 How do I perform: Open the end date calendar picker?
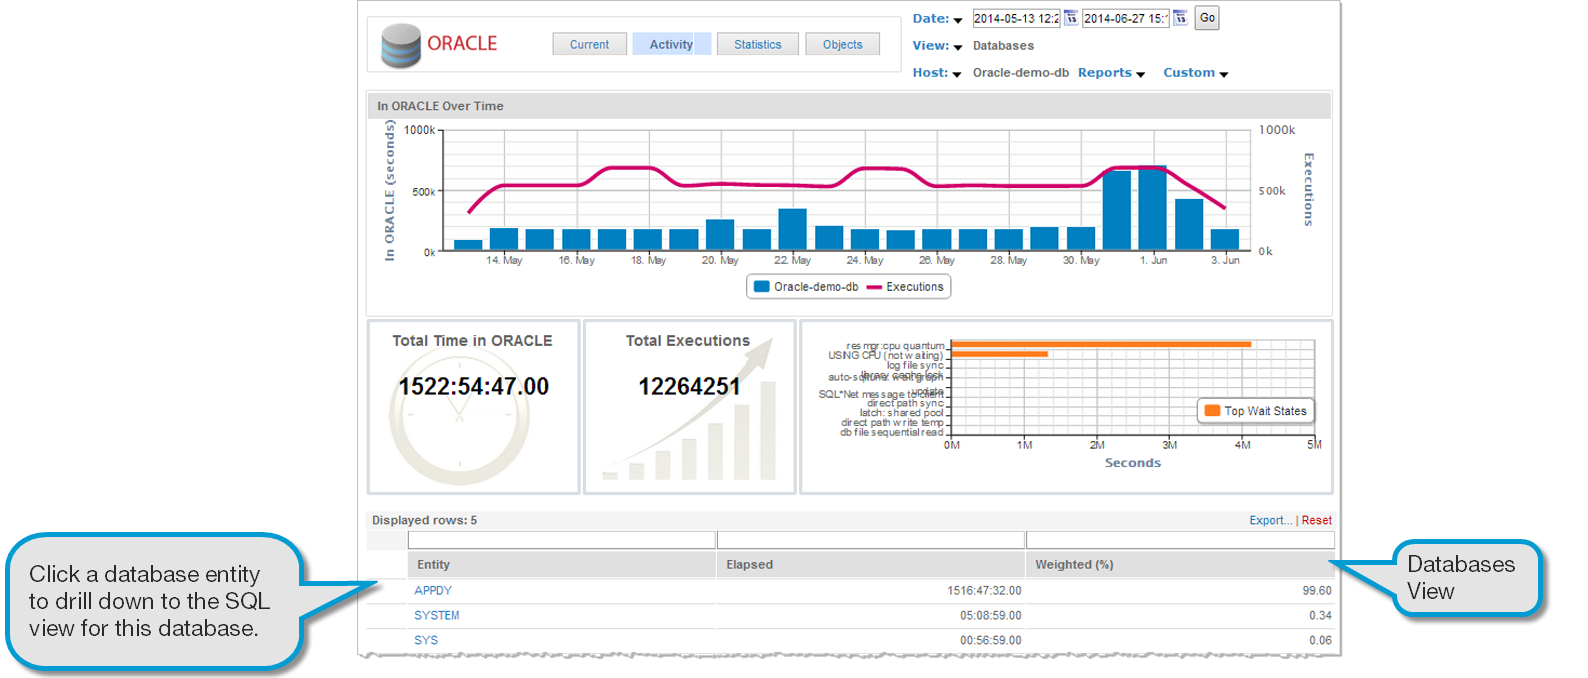point(1180,18)
